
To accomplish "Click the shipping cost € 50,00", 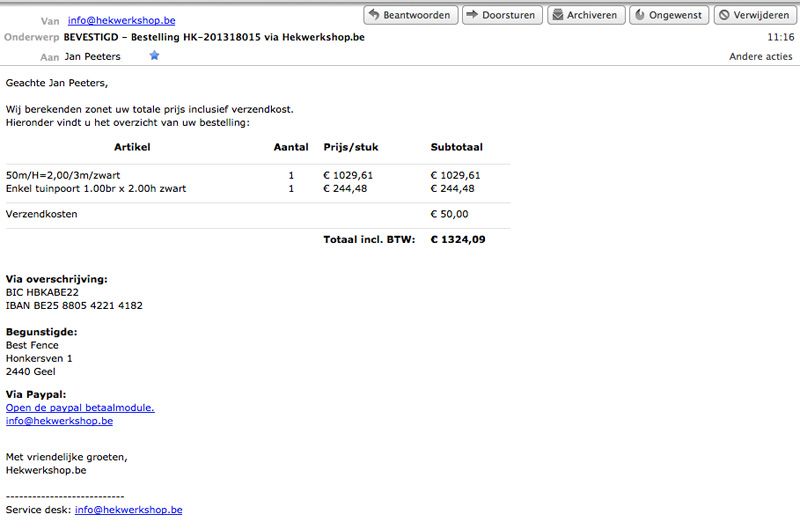I will click(449, 214).
